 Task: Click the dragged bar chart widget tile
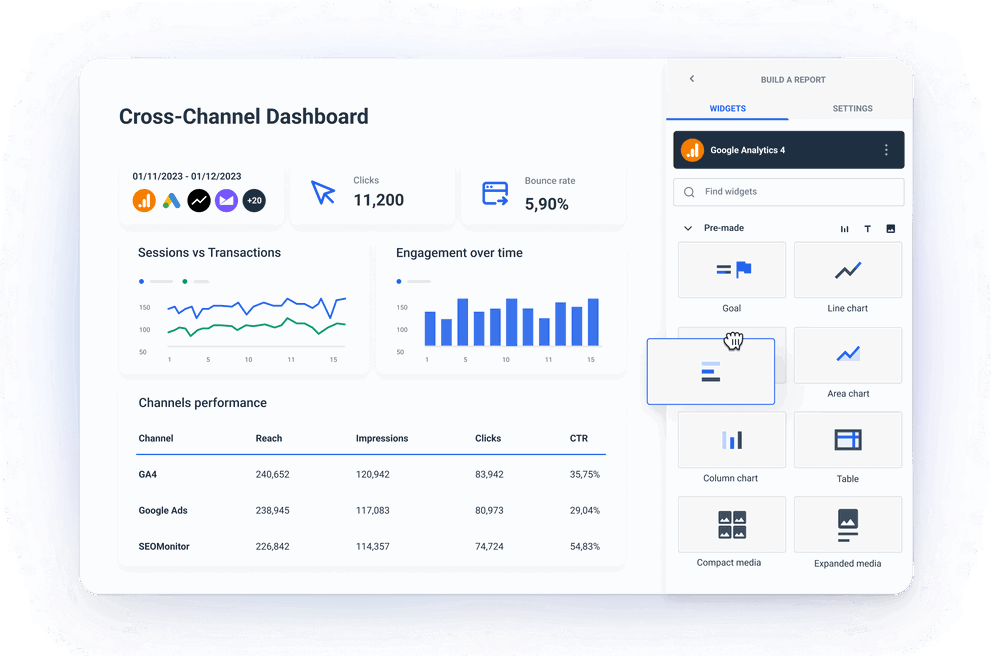[x=710, y=372]
